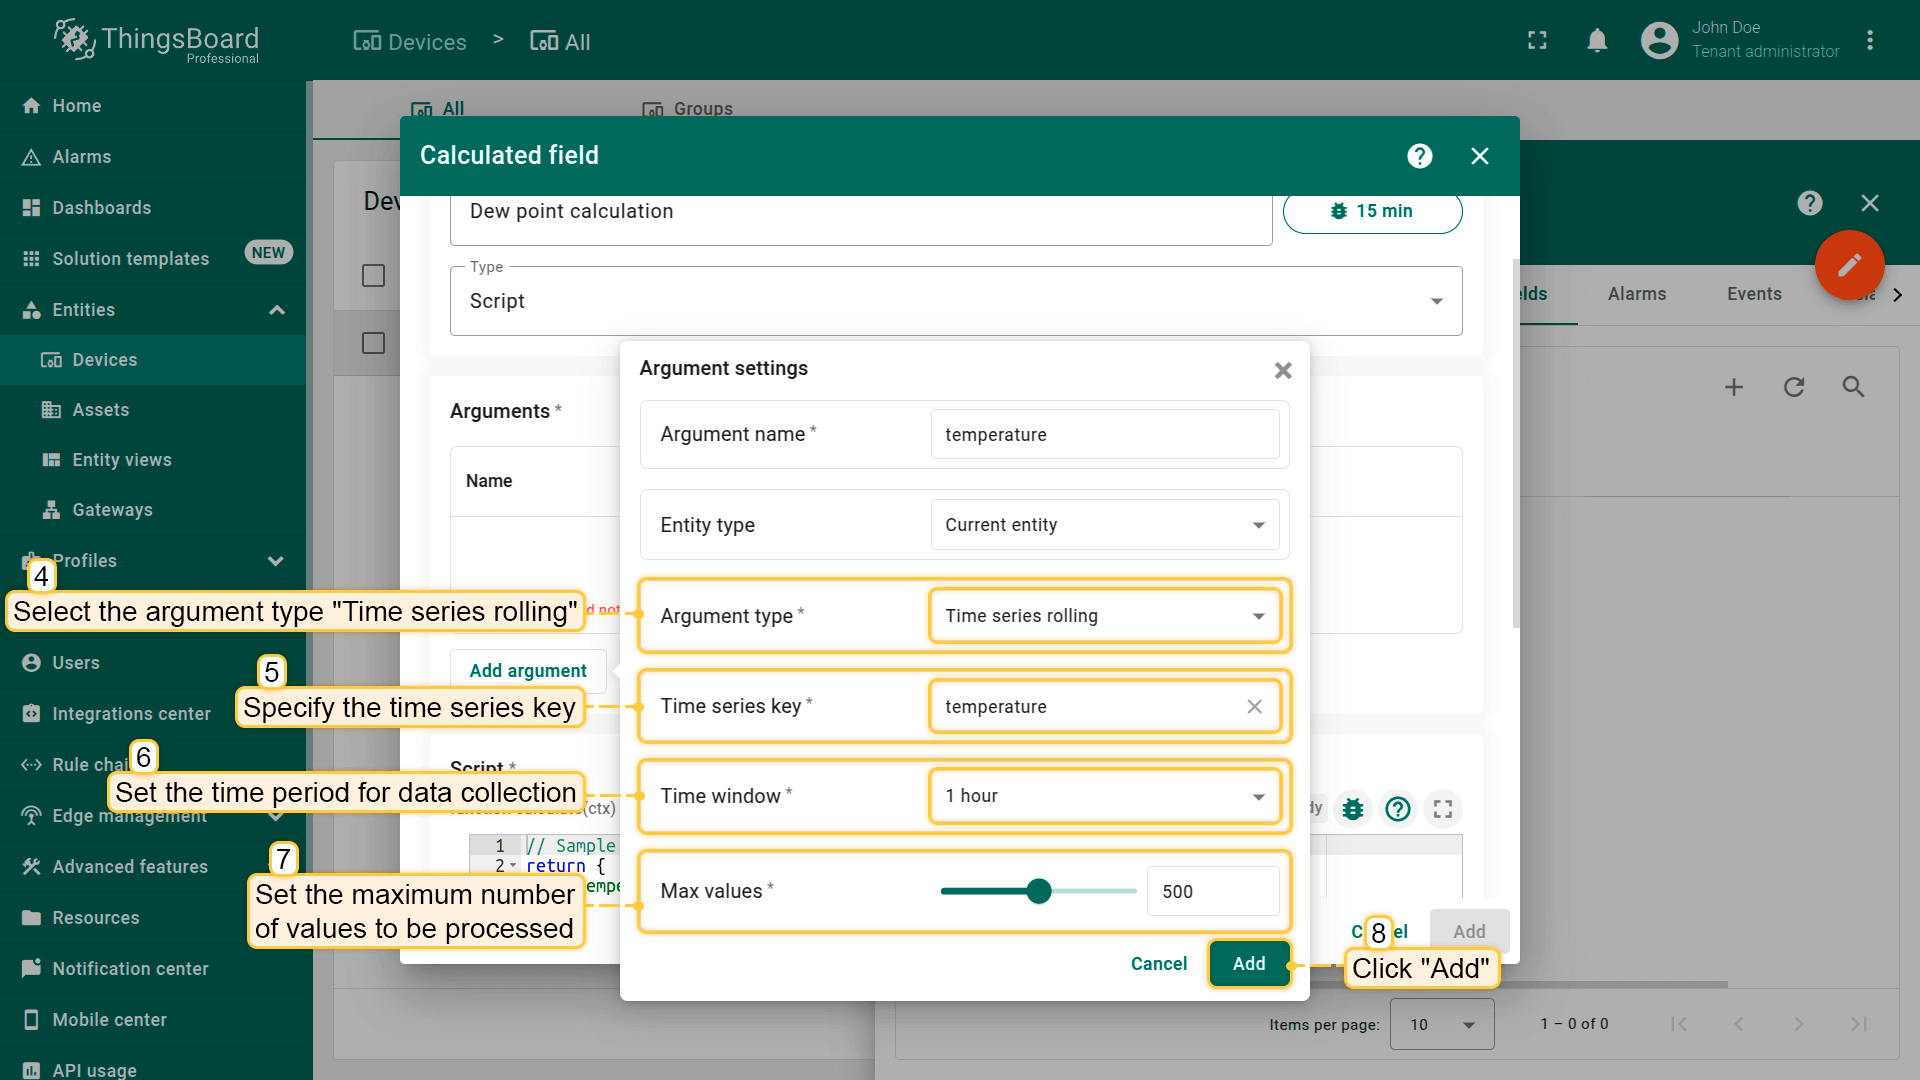Tick the second device row checkbox

coord(373,343)
